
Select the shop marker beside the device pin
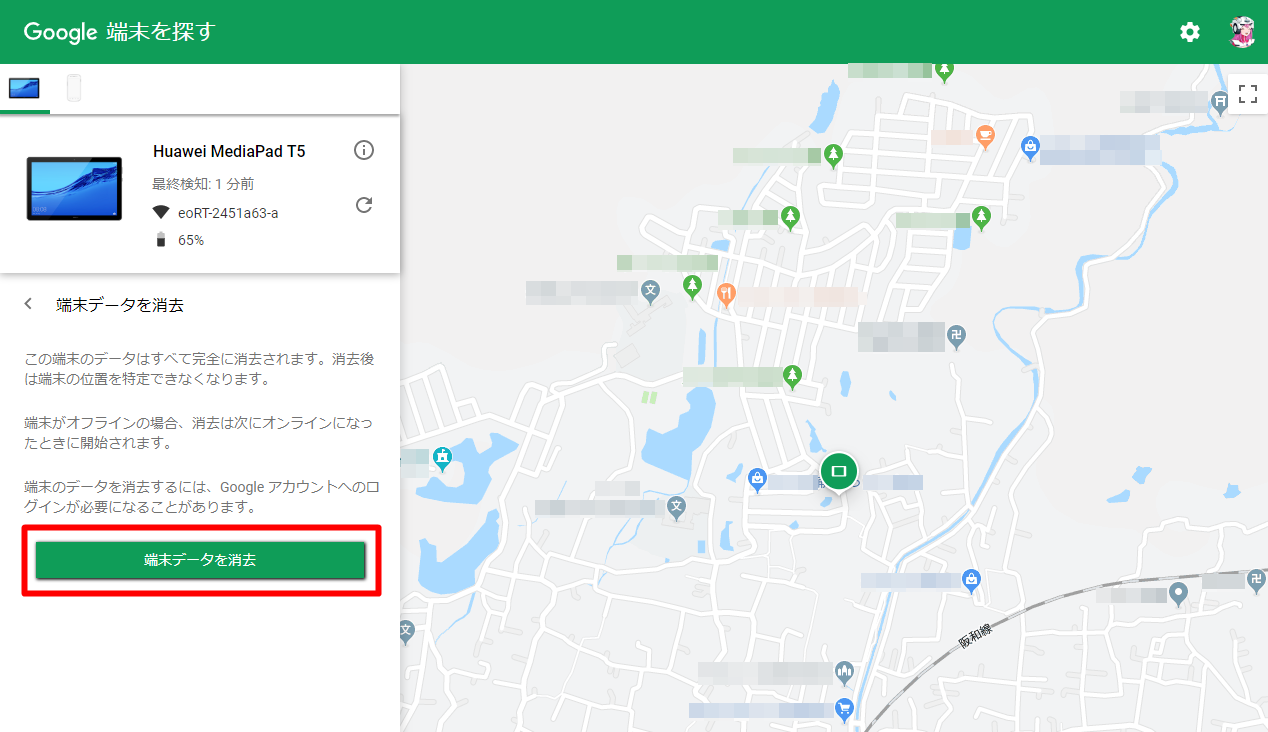(757, 479)
